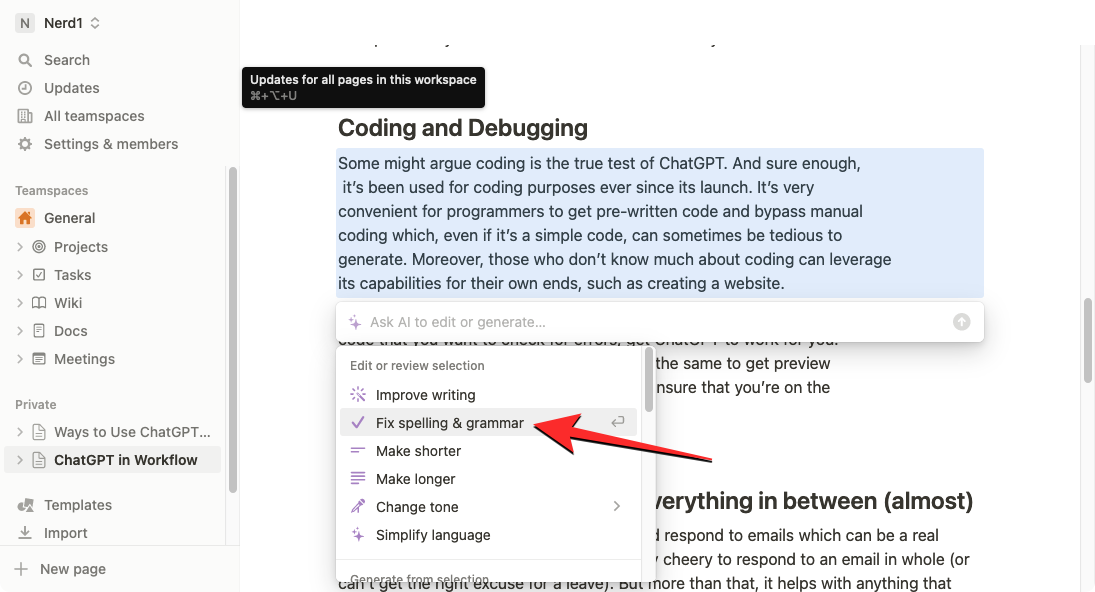The width and height of the screenshot is (1095, 592).
Task: Click the Import download icon
Action: tap(25, 533)
